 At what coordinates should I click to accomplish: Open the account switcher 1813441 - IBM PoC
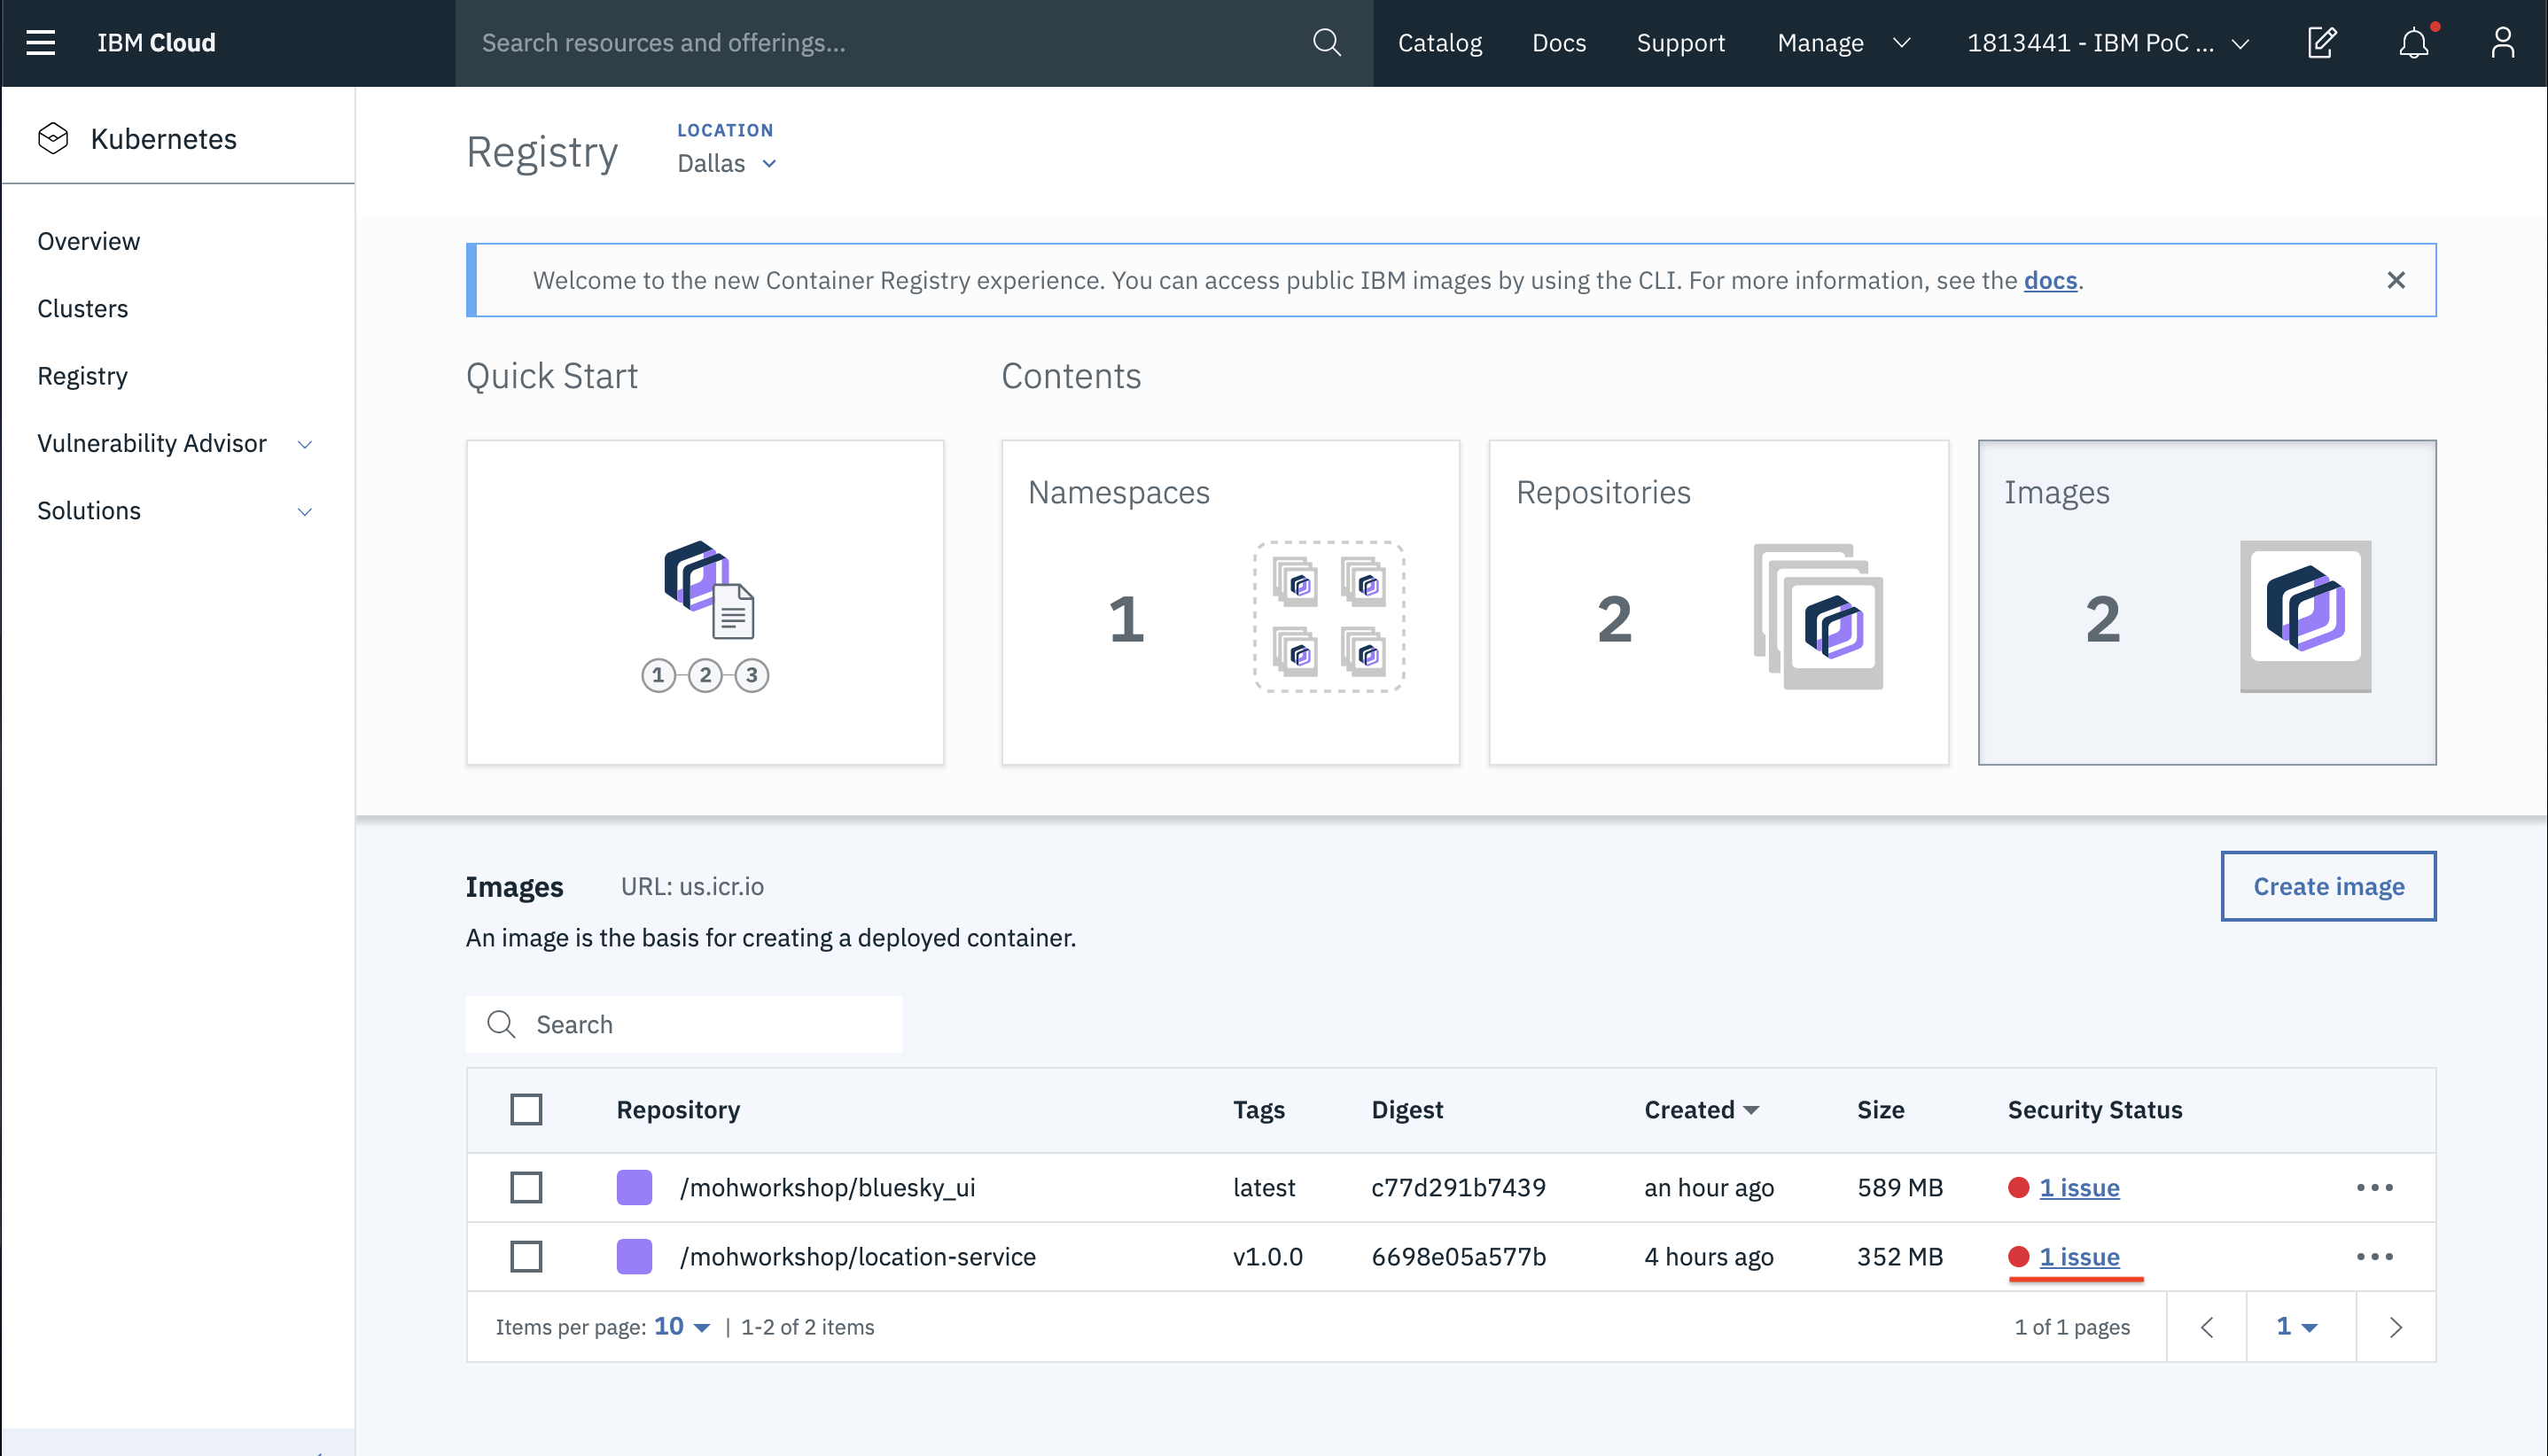[2108, 42]
